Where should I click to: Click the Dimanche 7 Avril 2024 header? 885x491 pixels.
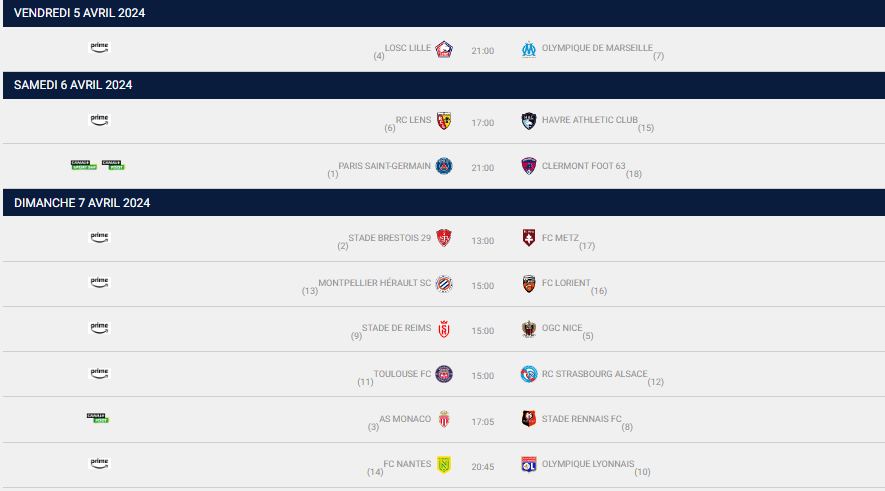(82, 203)
